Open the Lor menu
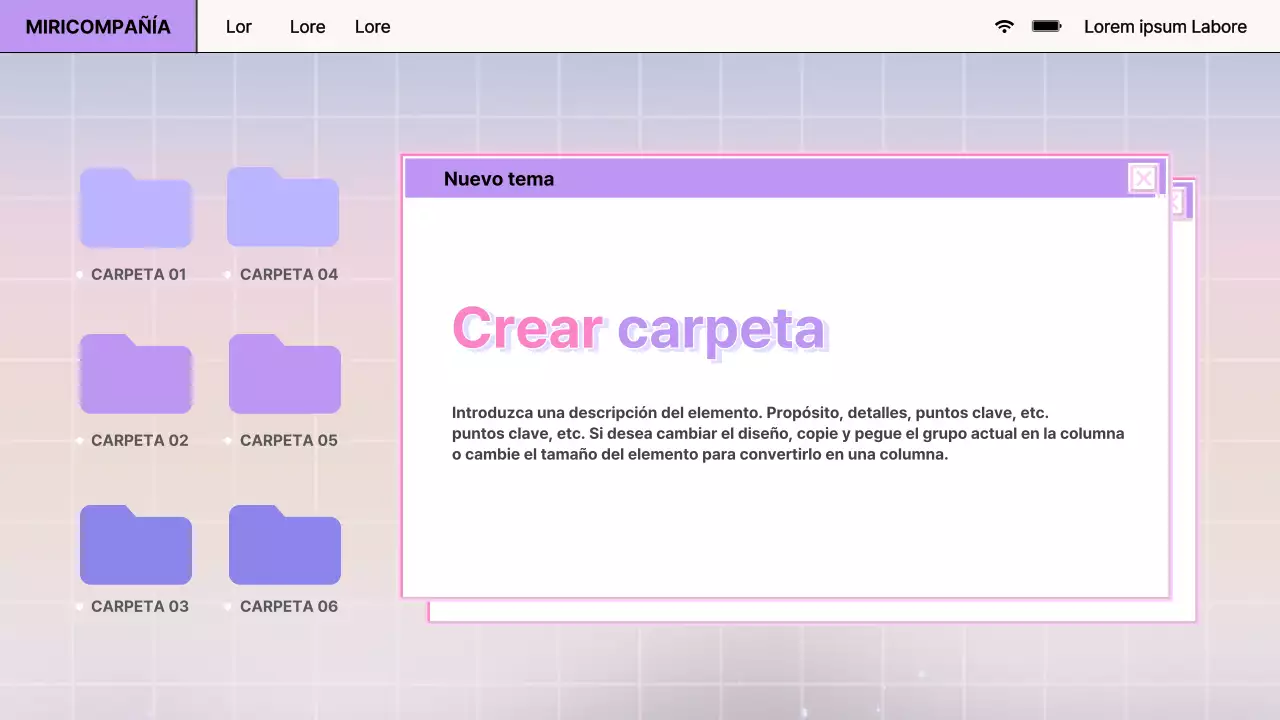Image resolution: width=1280 pixels, height=720 pixels. [238, 27]
